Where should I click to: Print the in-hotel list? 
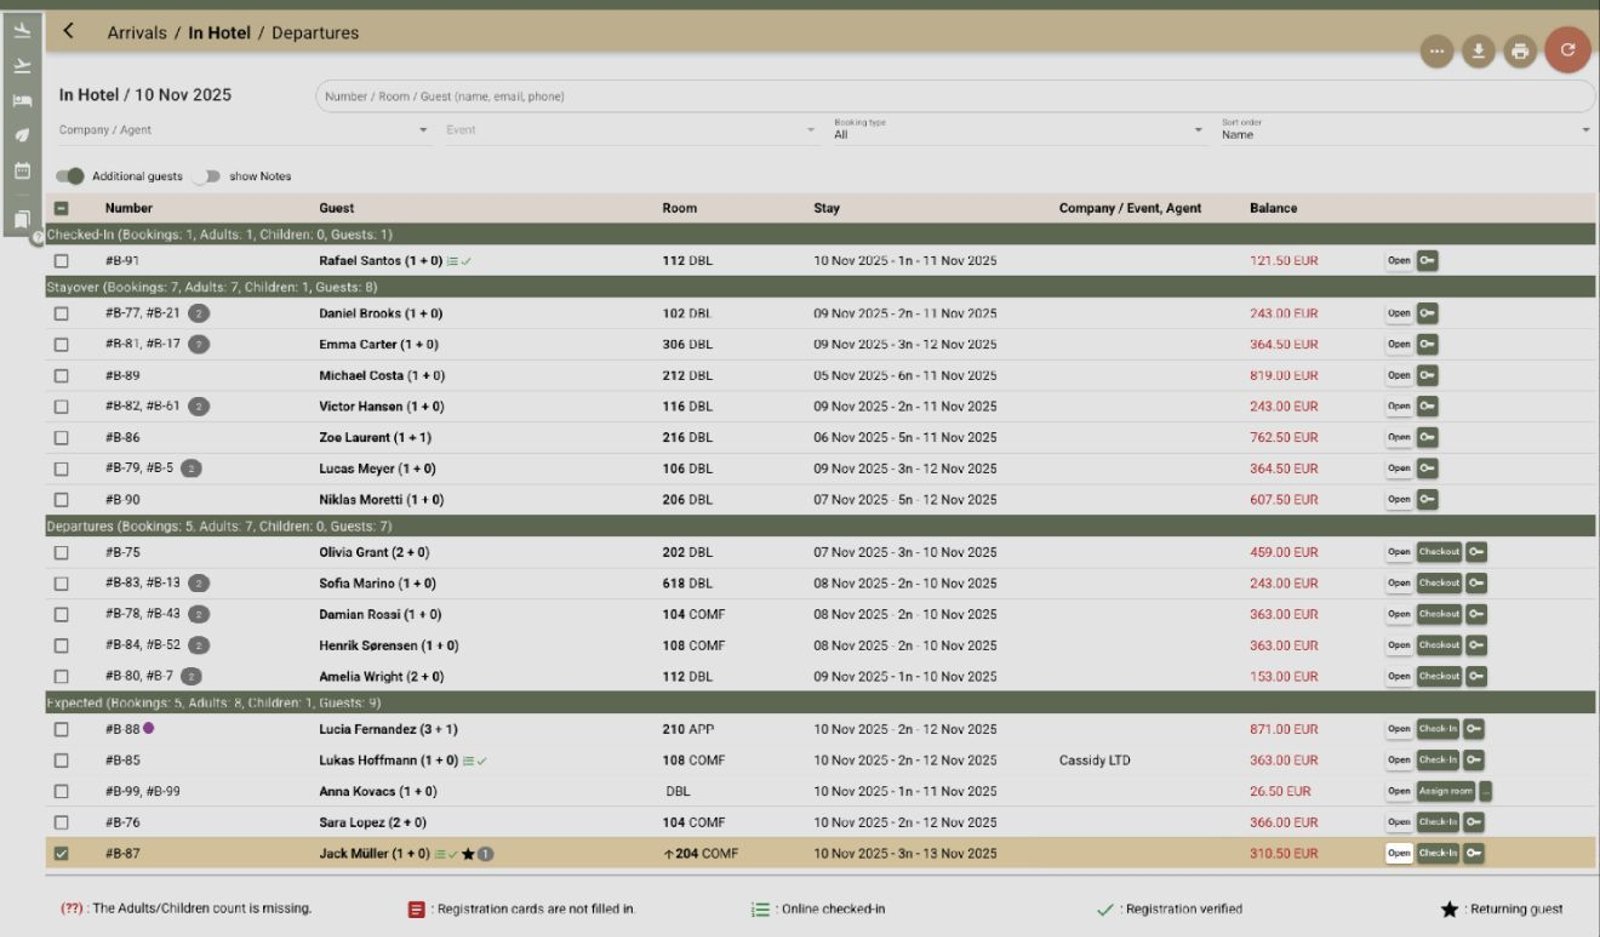[1520, 51]
